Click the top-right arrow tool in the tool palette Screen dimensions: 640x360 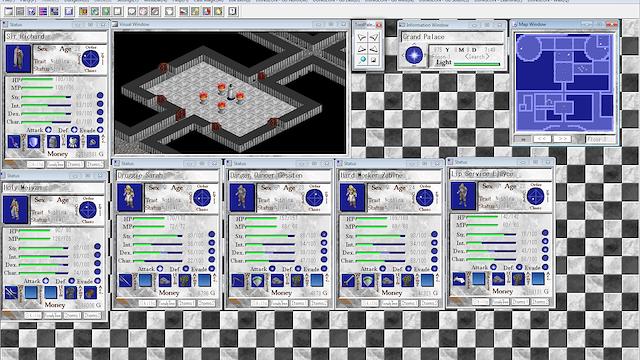pyautogui.click(x=374, y=38)
